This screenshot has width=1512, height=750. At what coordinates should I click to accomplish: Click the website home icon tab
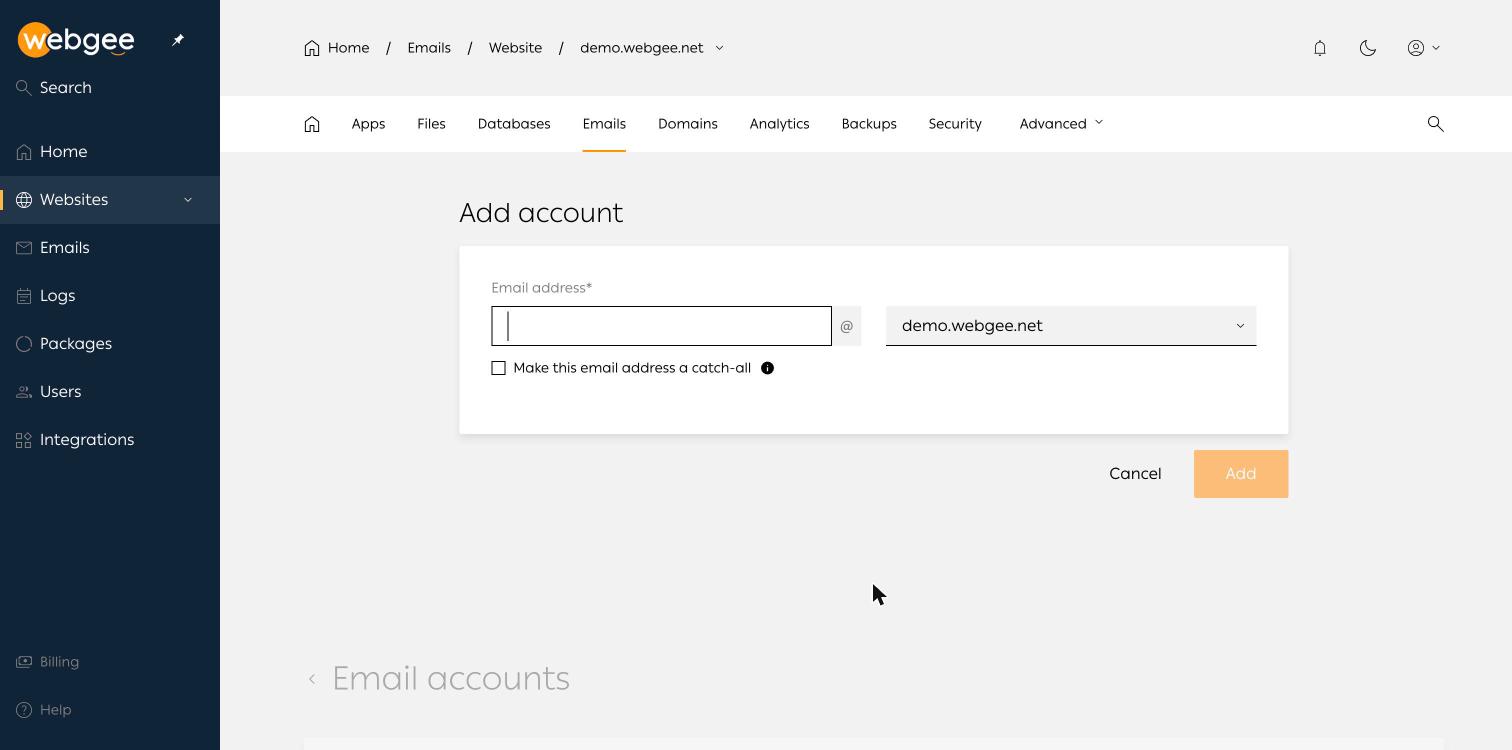pyautogui.click(x=312, y=124)
